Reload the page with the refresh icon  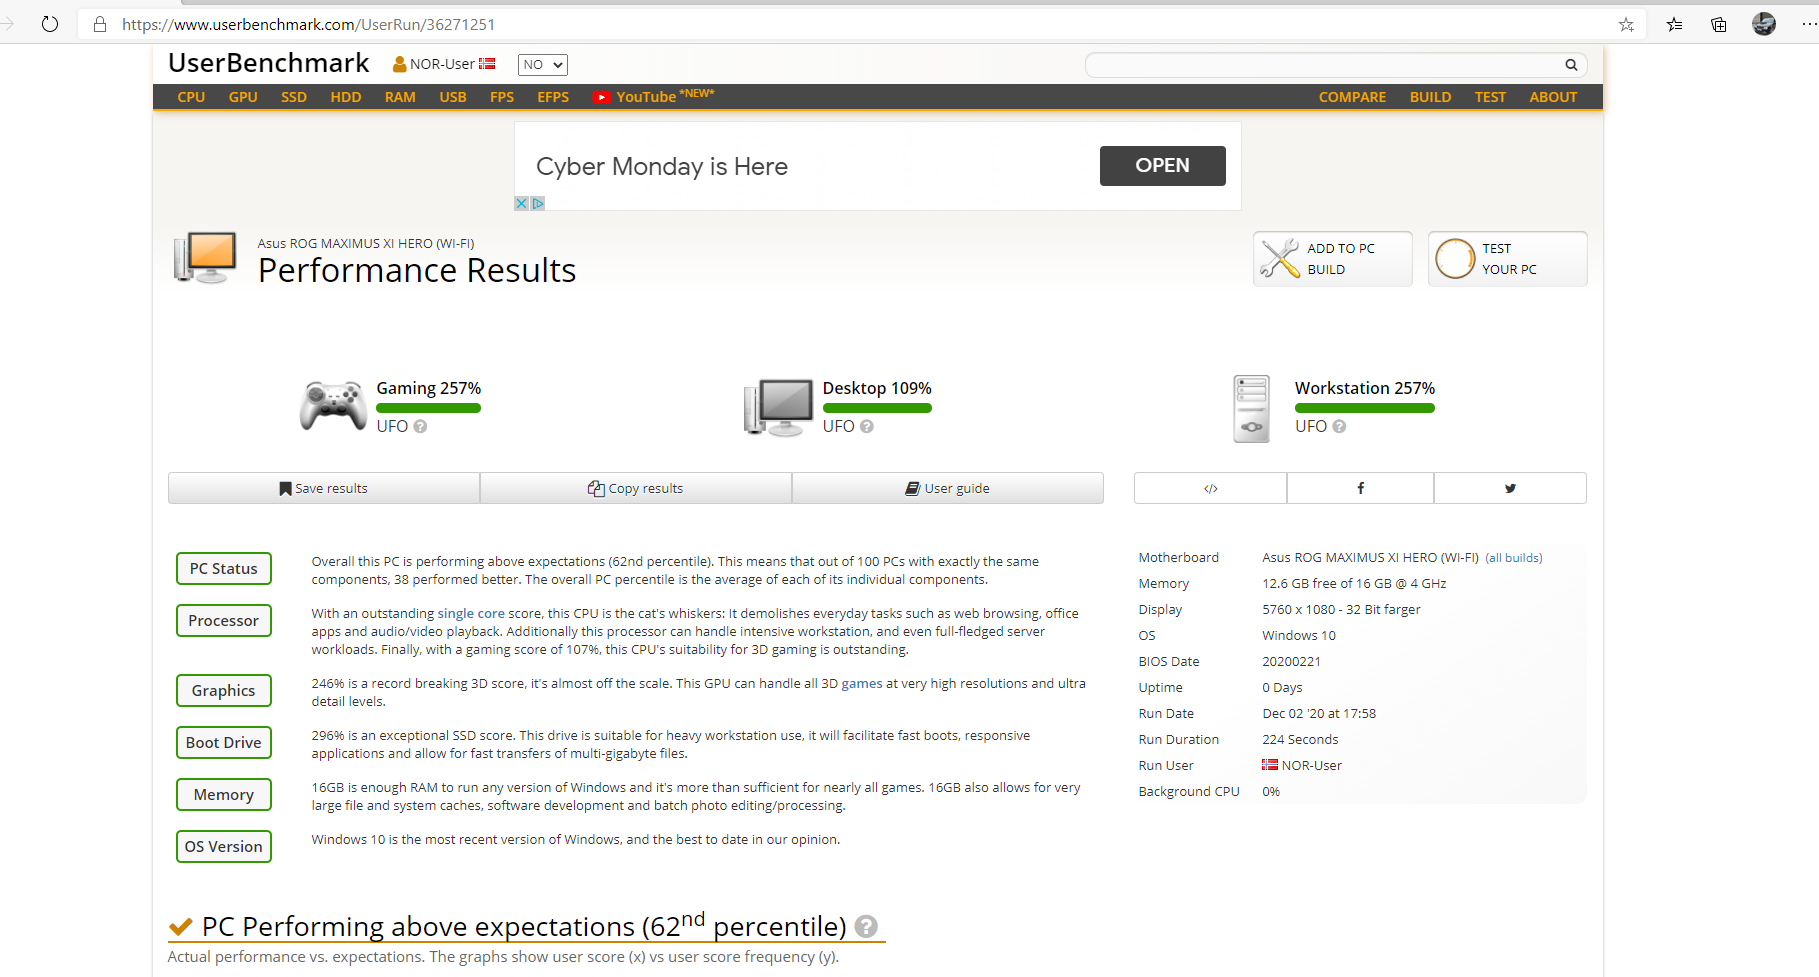pos(50,24)
